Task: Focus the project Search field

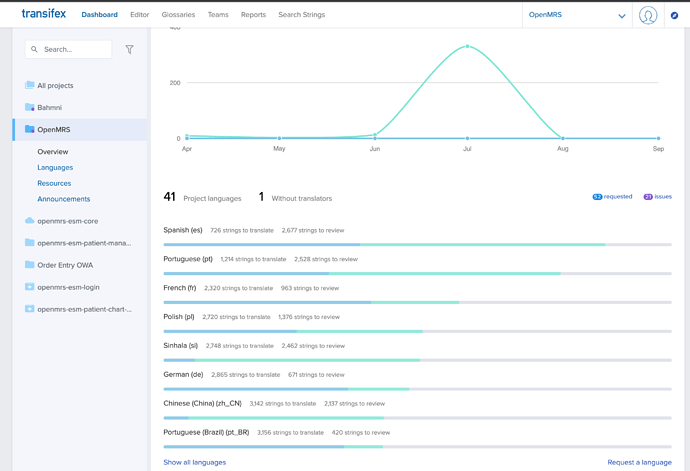Action: pyautogui.click(x=69, y=49)
